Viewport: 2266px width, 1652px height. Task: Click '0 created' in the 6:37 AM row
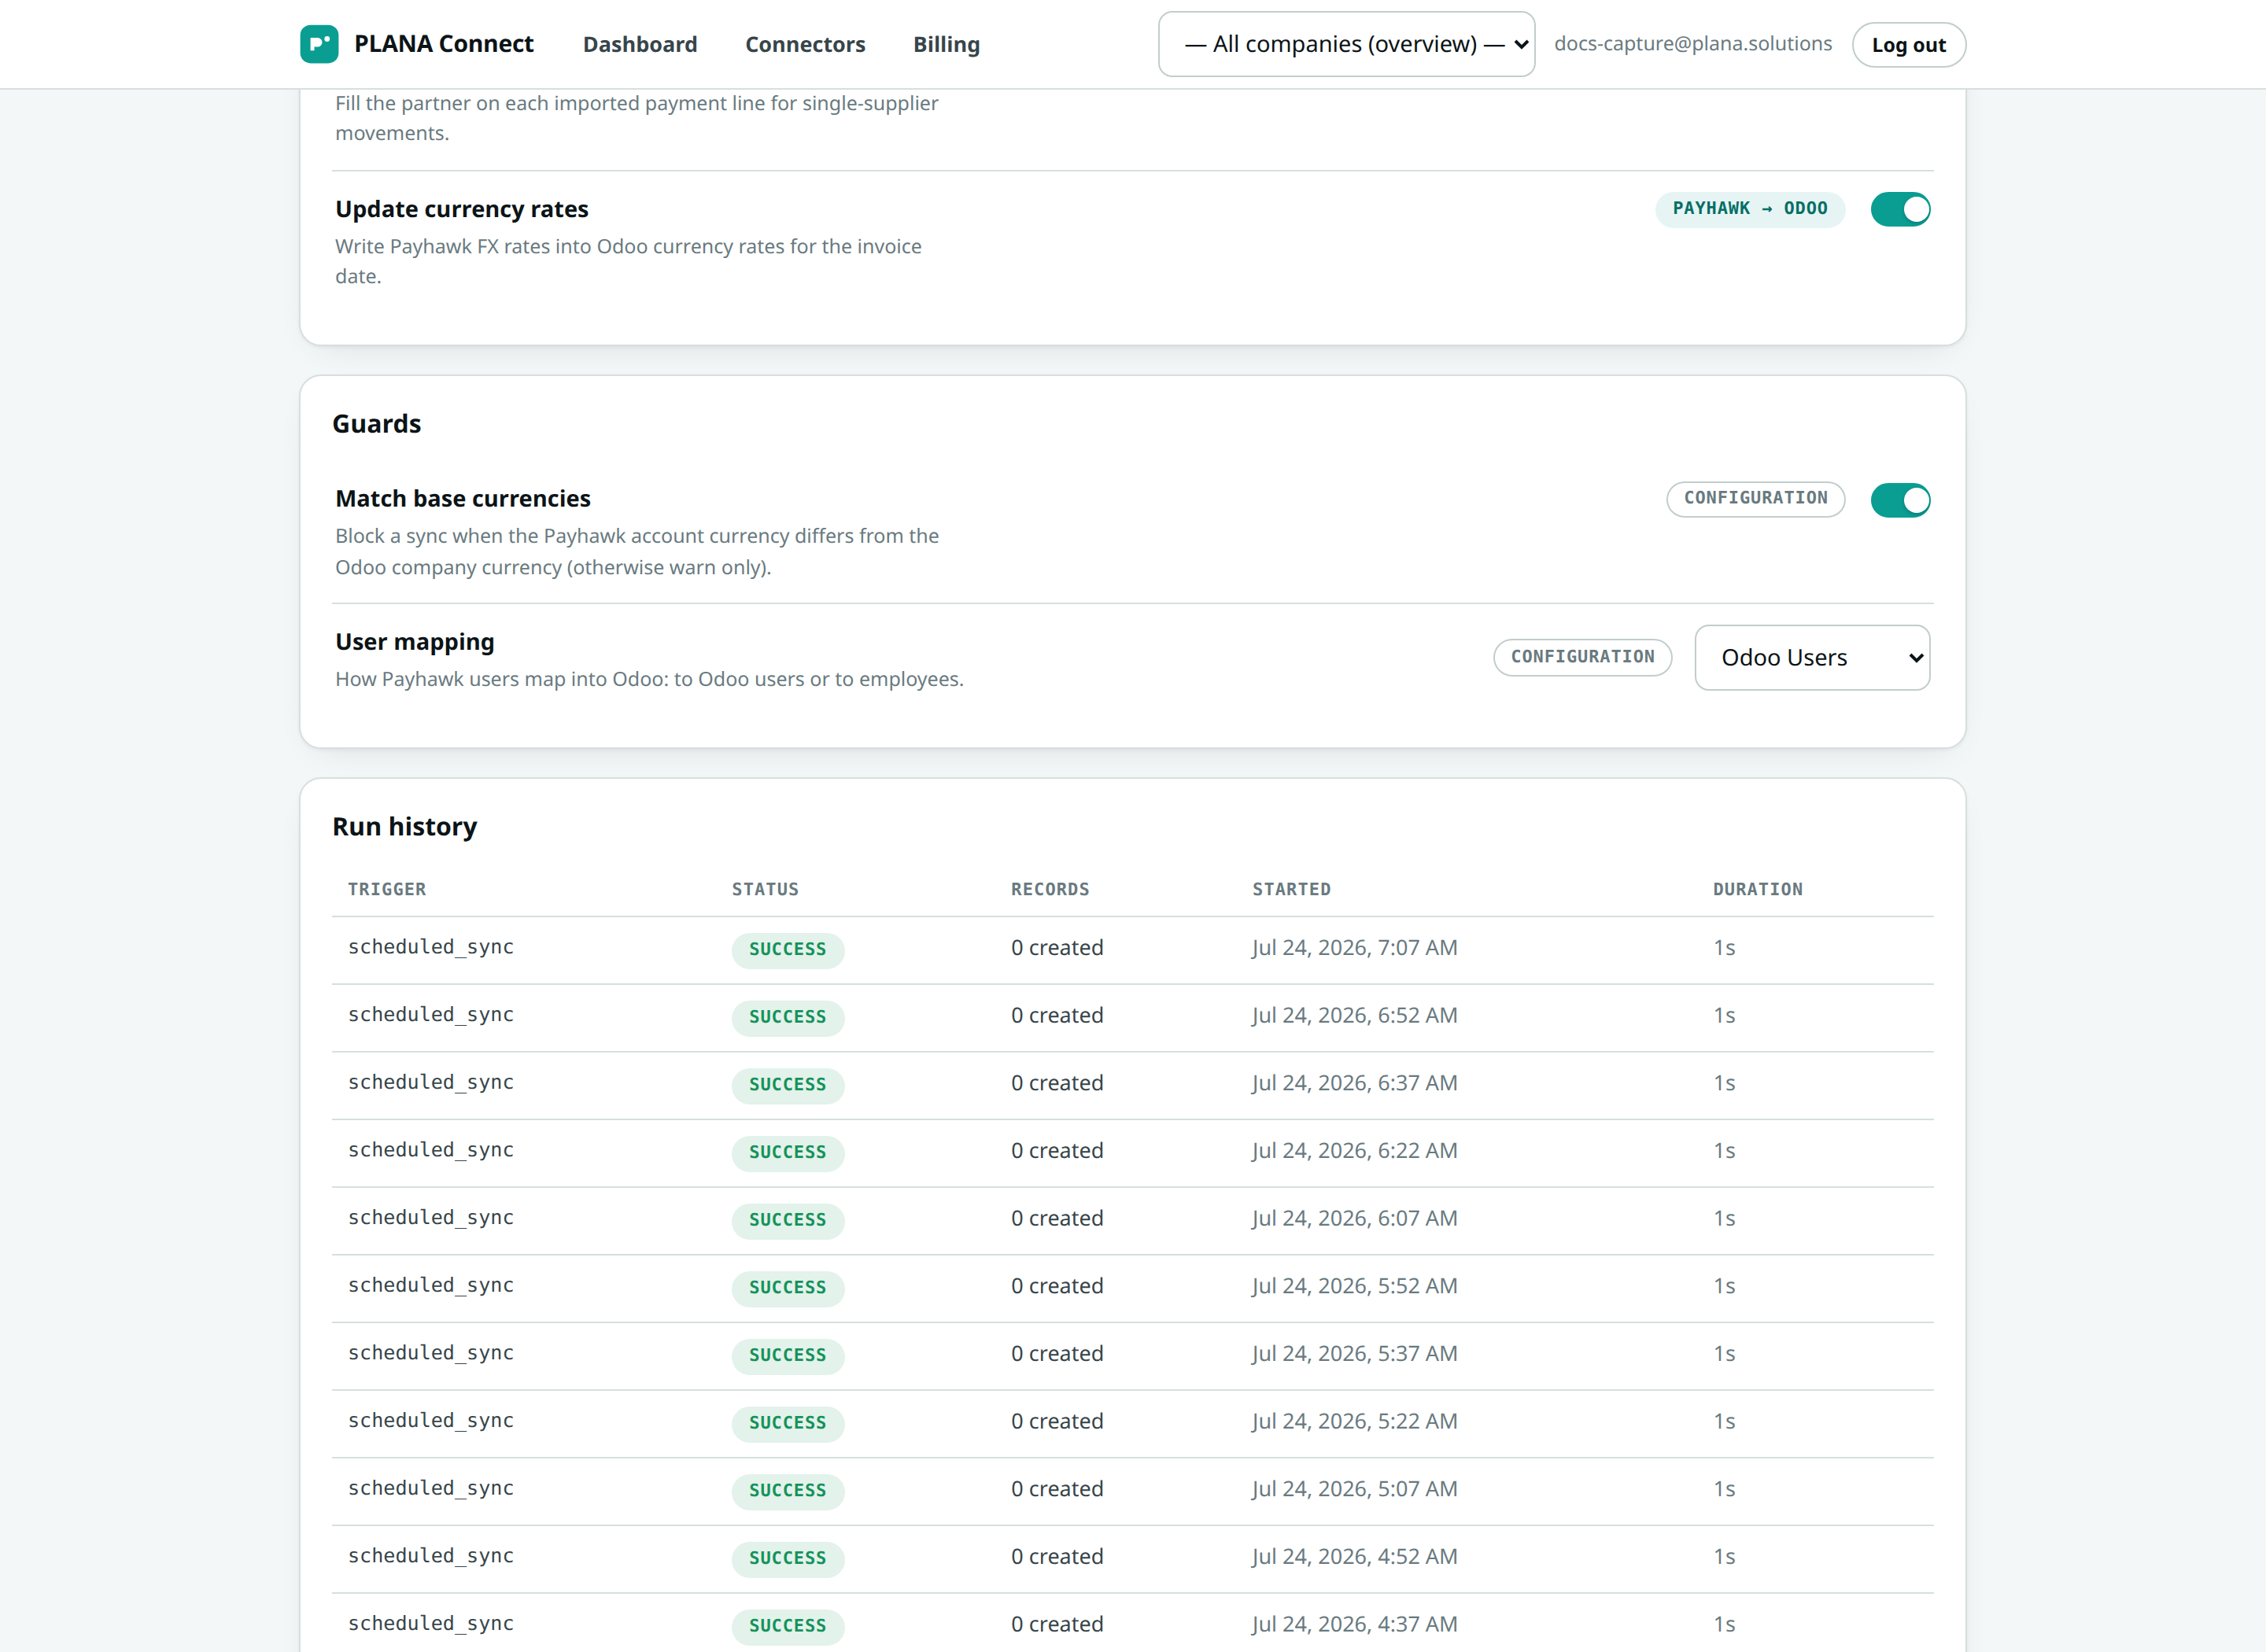[1057, 1083]
